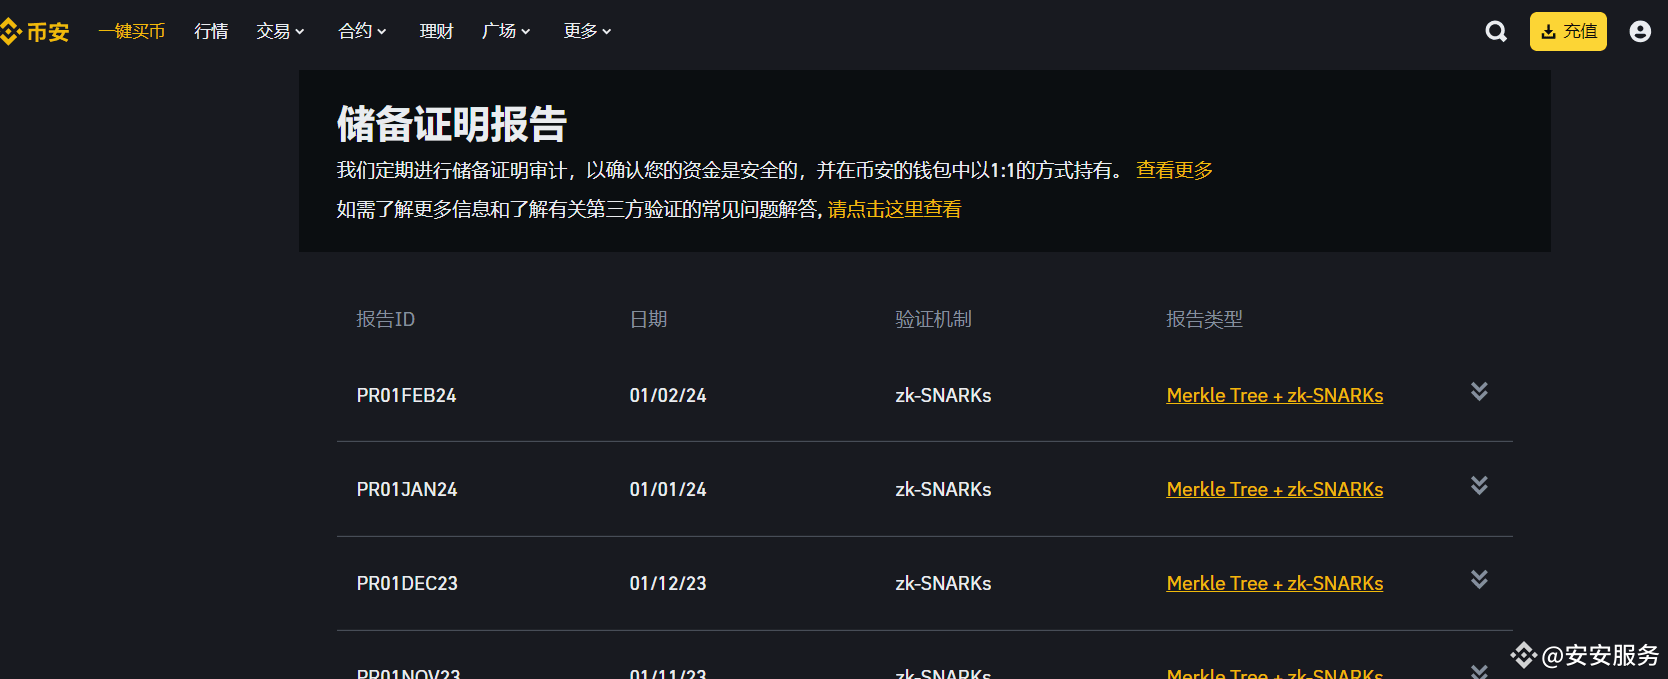Open Merkle Tree link for PR01FEB24
This screenshot has width=1668, height=679.
[1274, 396]
